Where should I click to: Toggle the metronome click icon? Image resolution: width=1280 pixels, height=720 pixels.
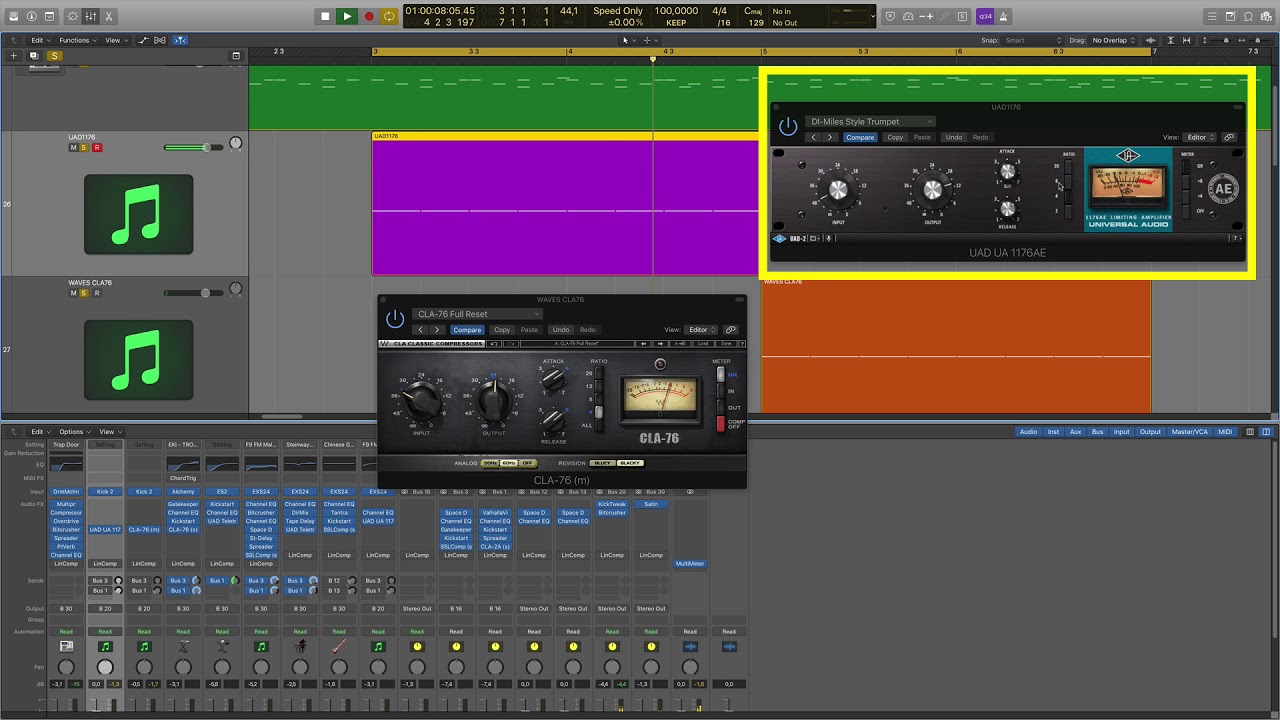(x=1003, y=16)
